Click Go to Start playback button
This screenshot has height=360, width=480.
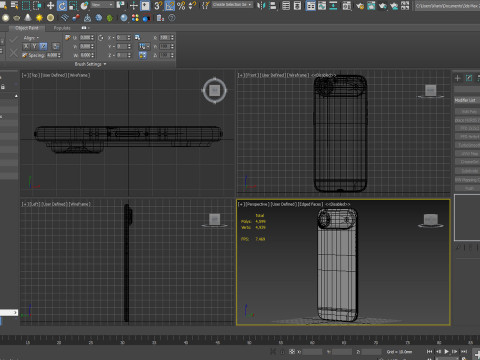pyautogui.click(x=429, y=351)
